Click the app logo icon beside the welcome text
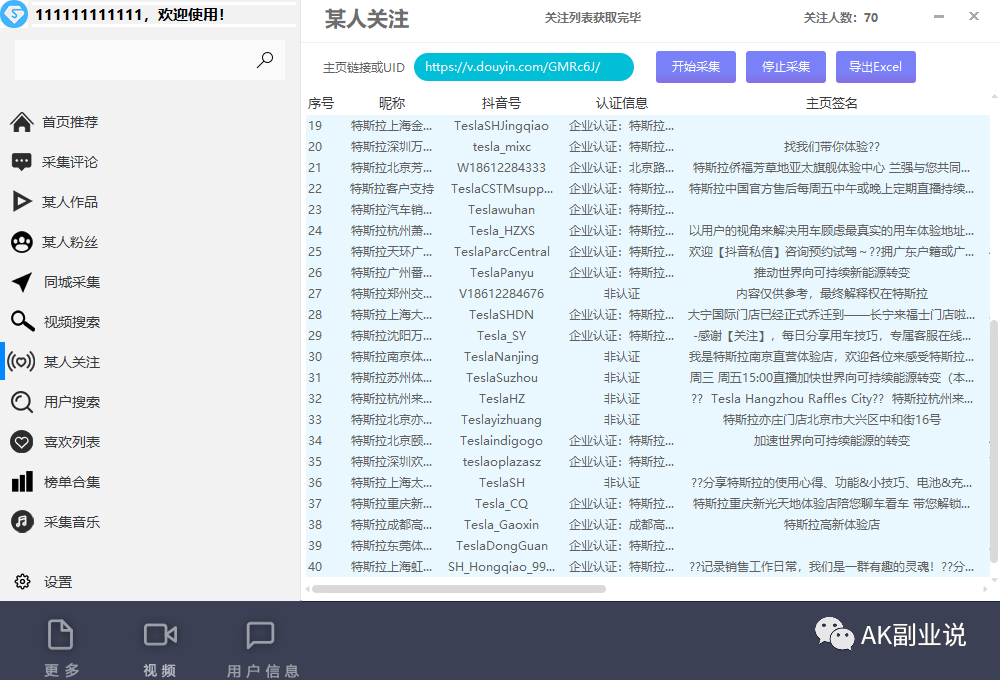The height and width of the screenshot is (680, 1000). (x=14, y=14)
